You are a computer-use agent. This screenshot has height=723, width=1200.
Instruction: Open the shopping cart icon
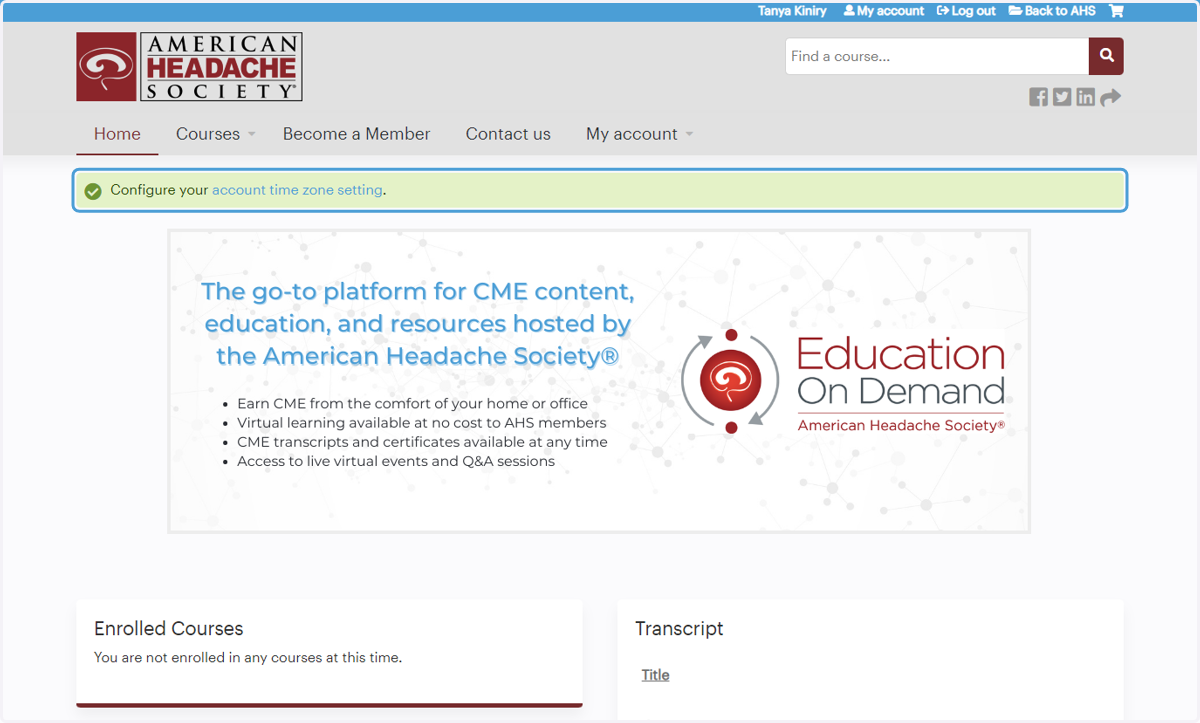(x=1116, y=11)
